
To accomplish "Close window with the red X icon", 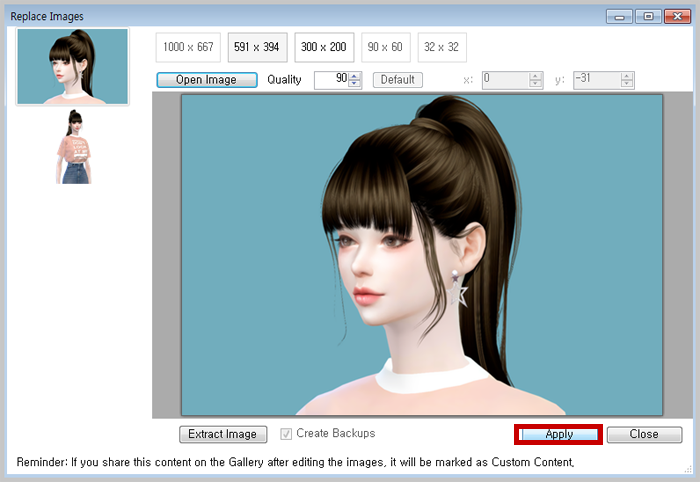I will (677, 17).
